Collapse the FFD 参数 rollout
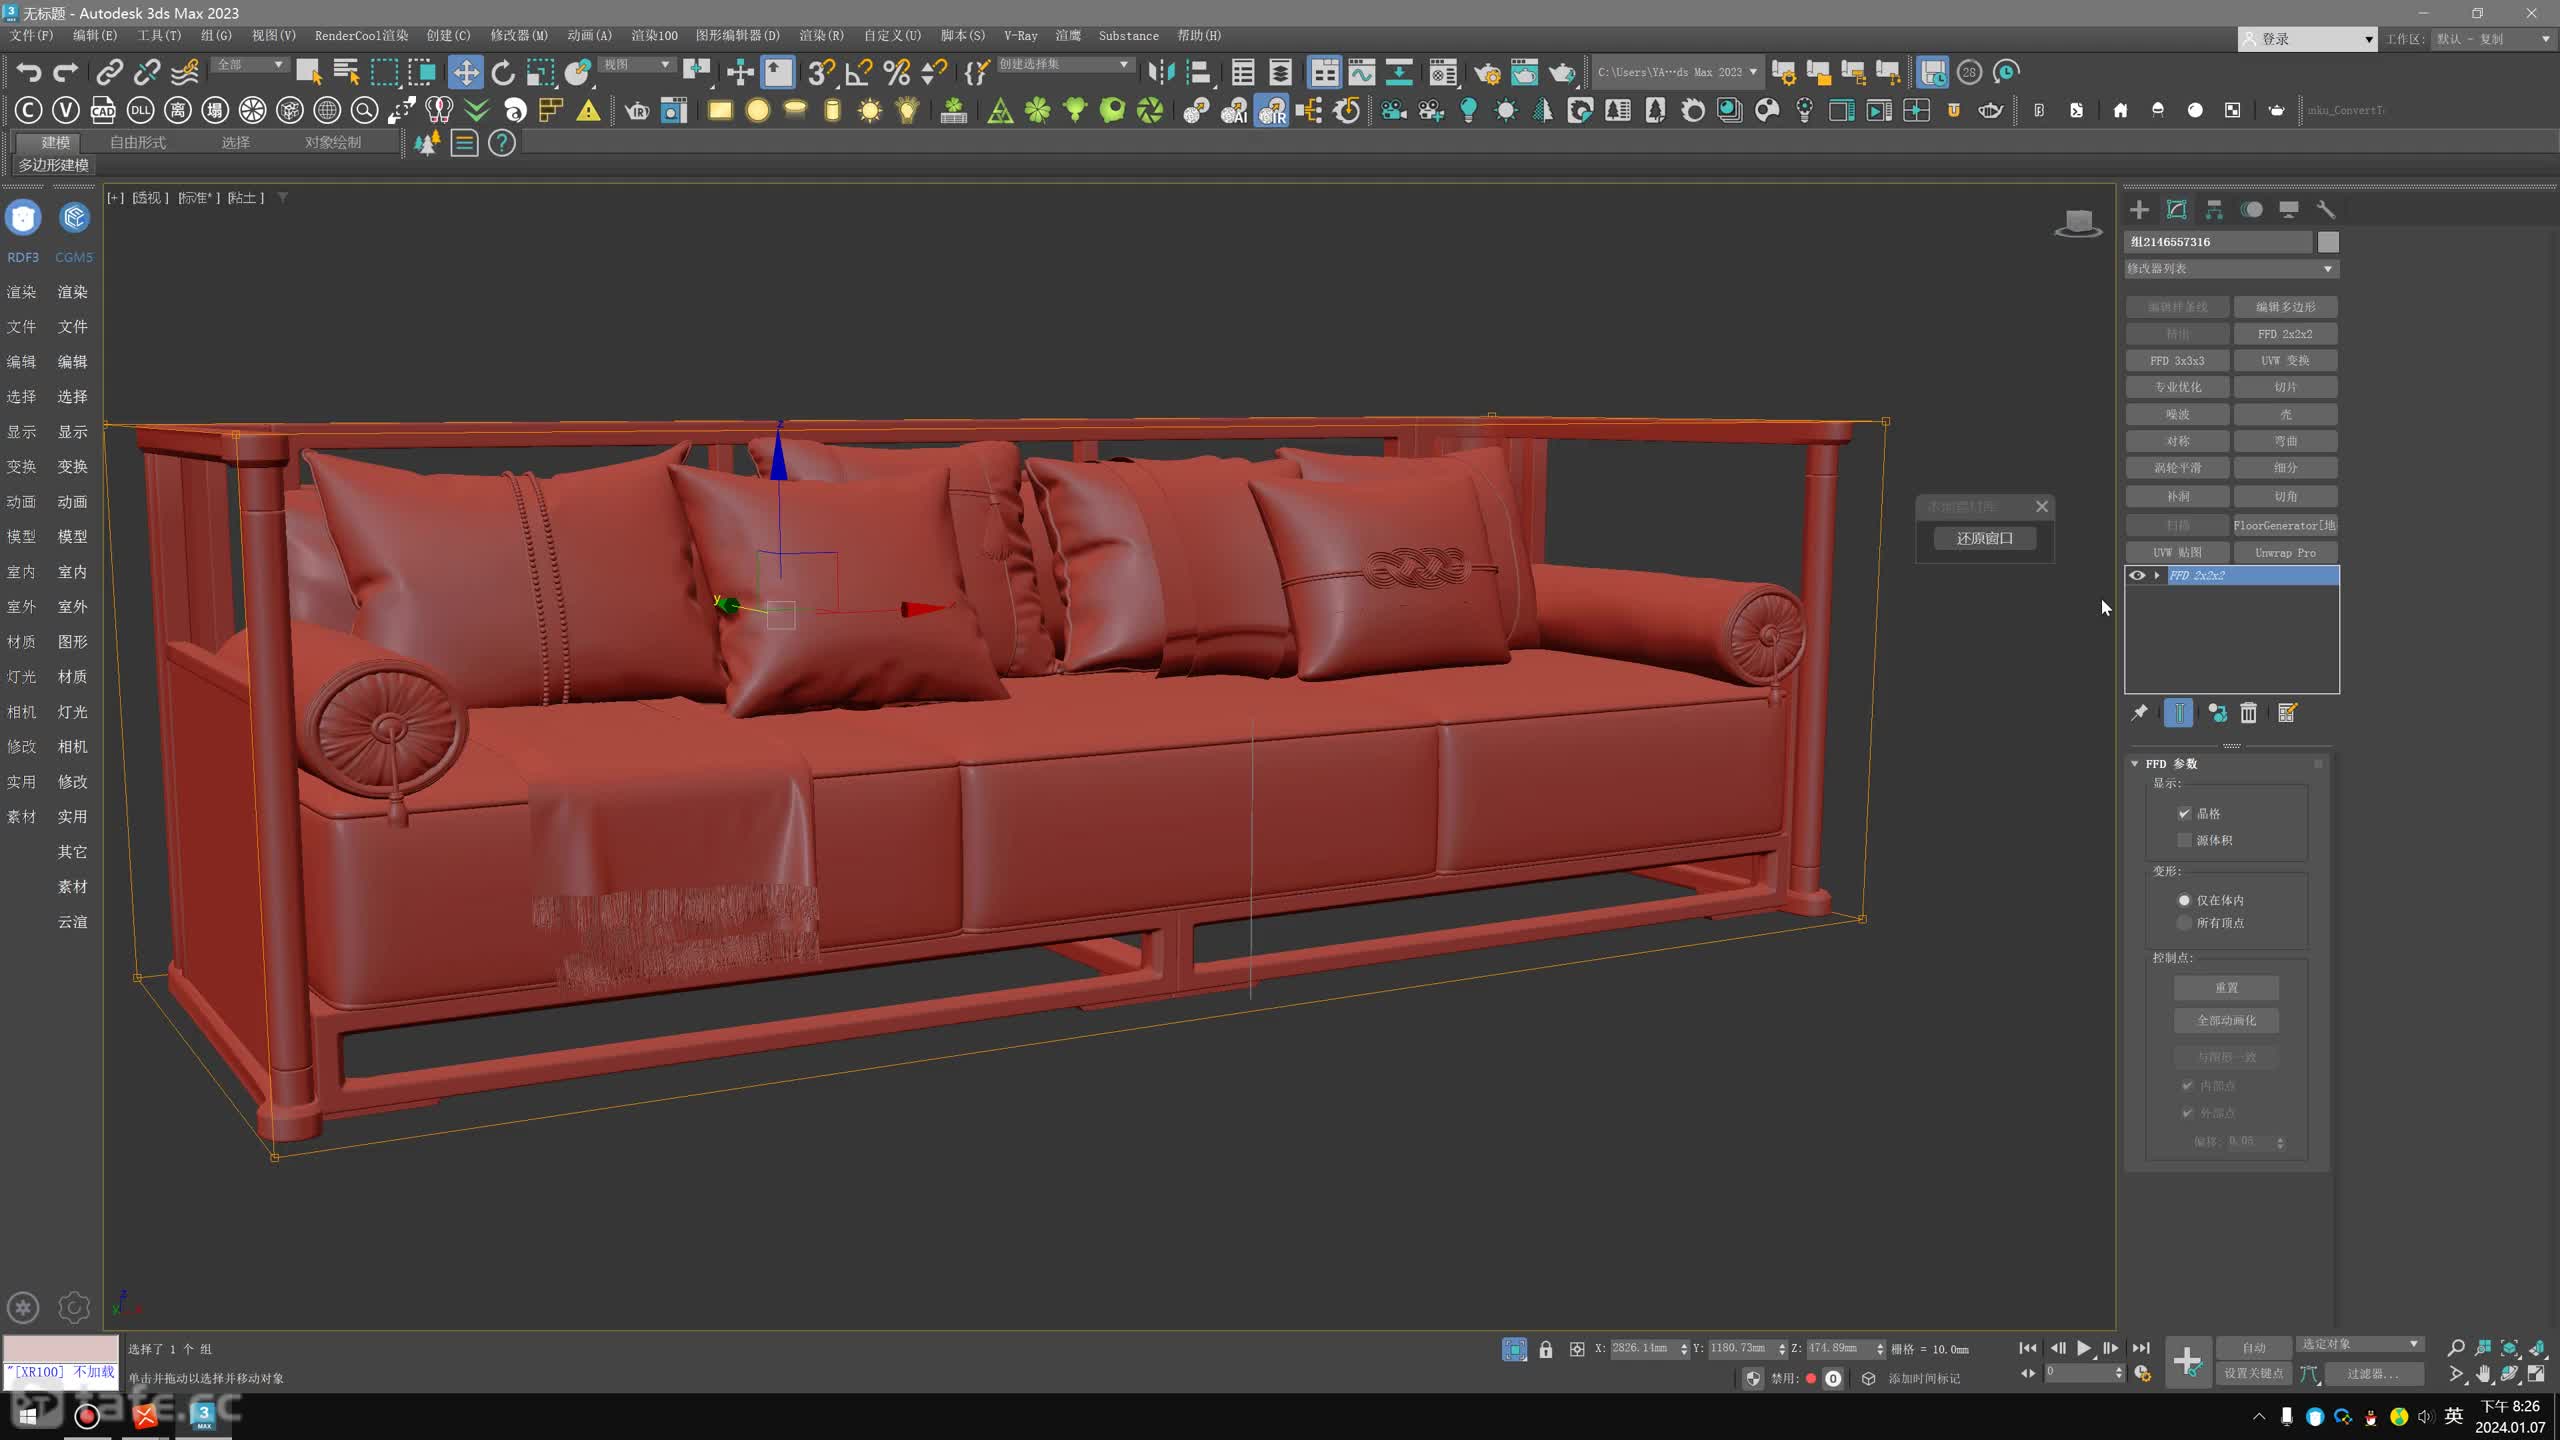 click(2135, 764)
